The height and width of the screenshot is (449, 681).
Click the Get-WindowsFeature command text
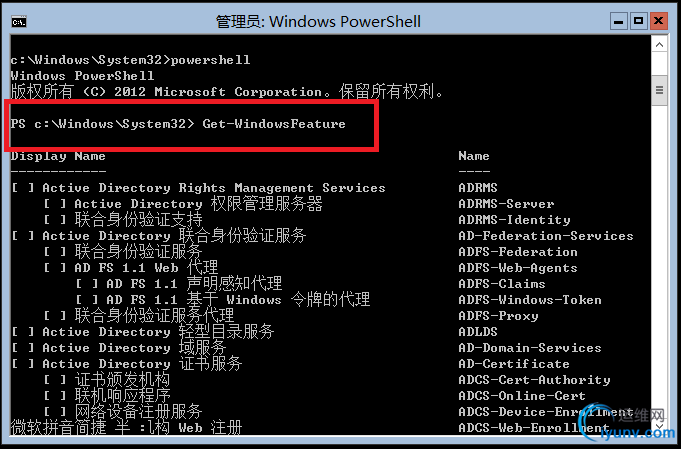click(x=273, y=124)
